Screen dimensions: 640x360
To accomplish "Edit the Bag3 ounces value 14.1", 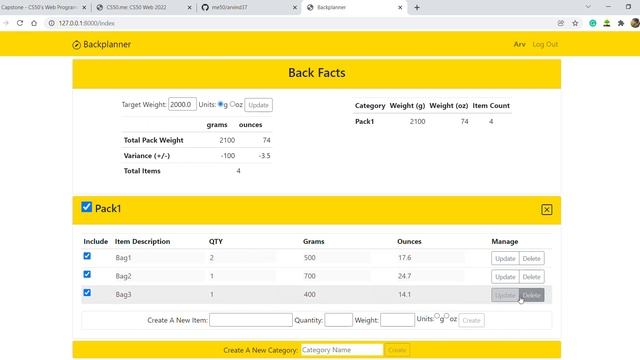I will click(431, 295).
